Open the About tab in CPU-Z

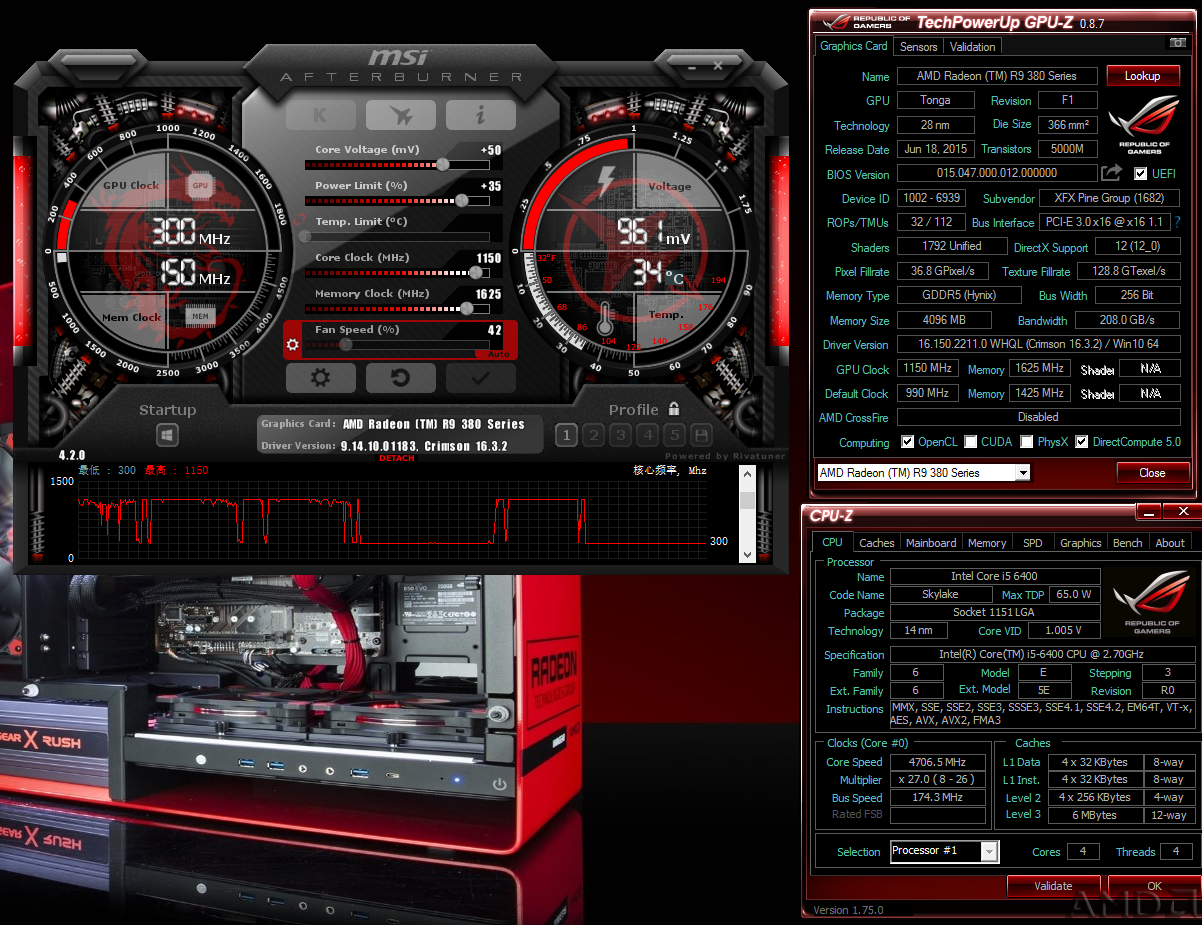click(x=1170, y=543)
